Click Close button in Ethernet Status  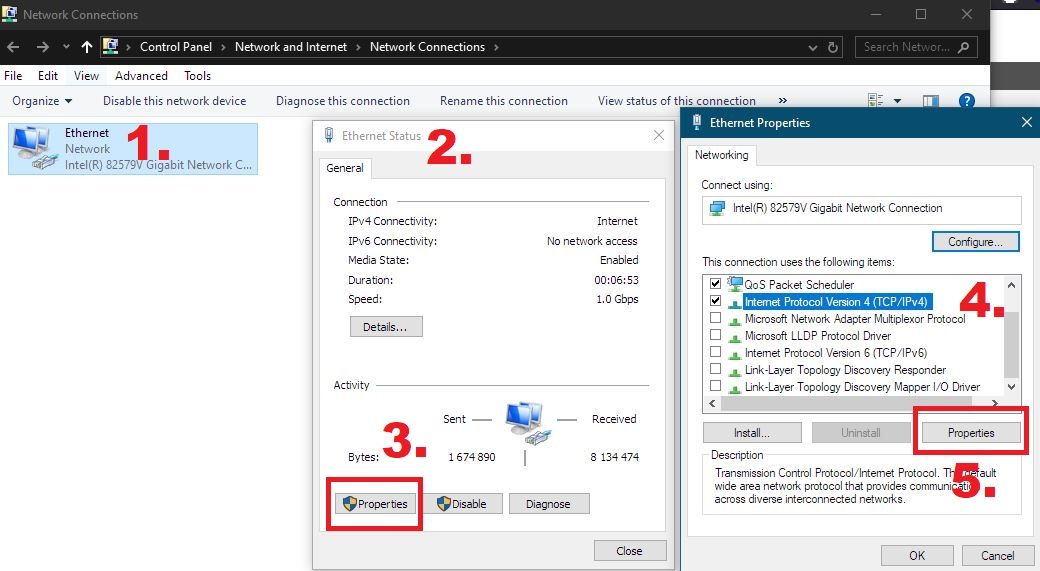tap(629, 550)
